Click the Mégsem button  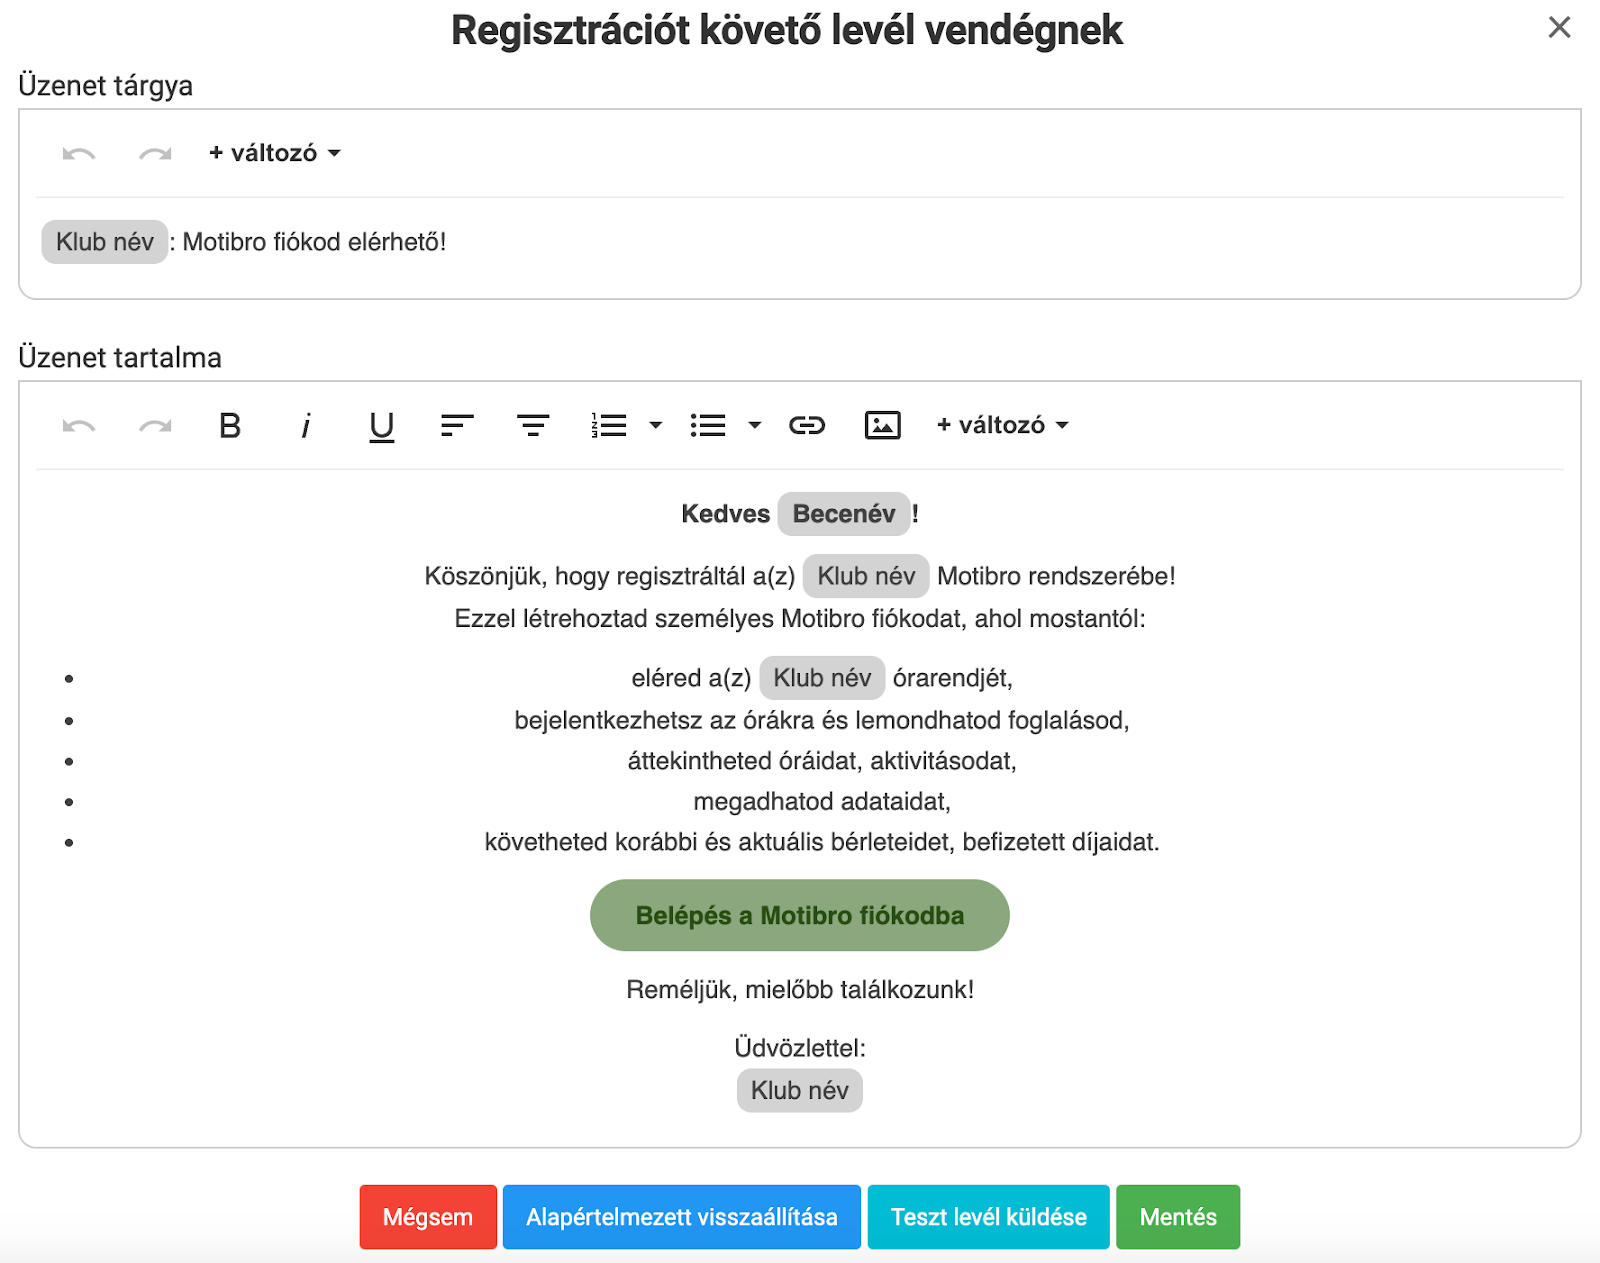pos(428,1217)
